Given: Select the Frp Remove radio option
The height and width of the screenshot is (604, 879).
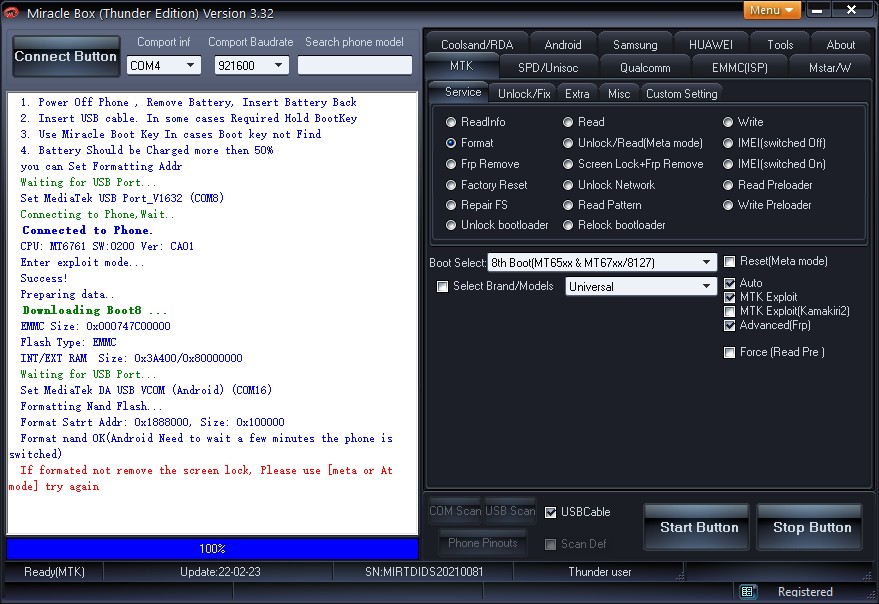Looking at the screenshot, I should coord(483,164).
